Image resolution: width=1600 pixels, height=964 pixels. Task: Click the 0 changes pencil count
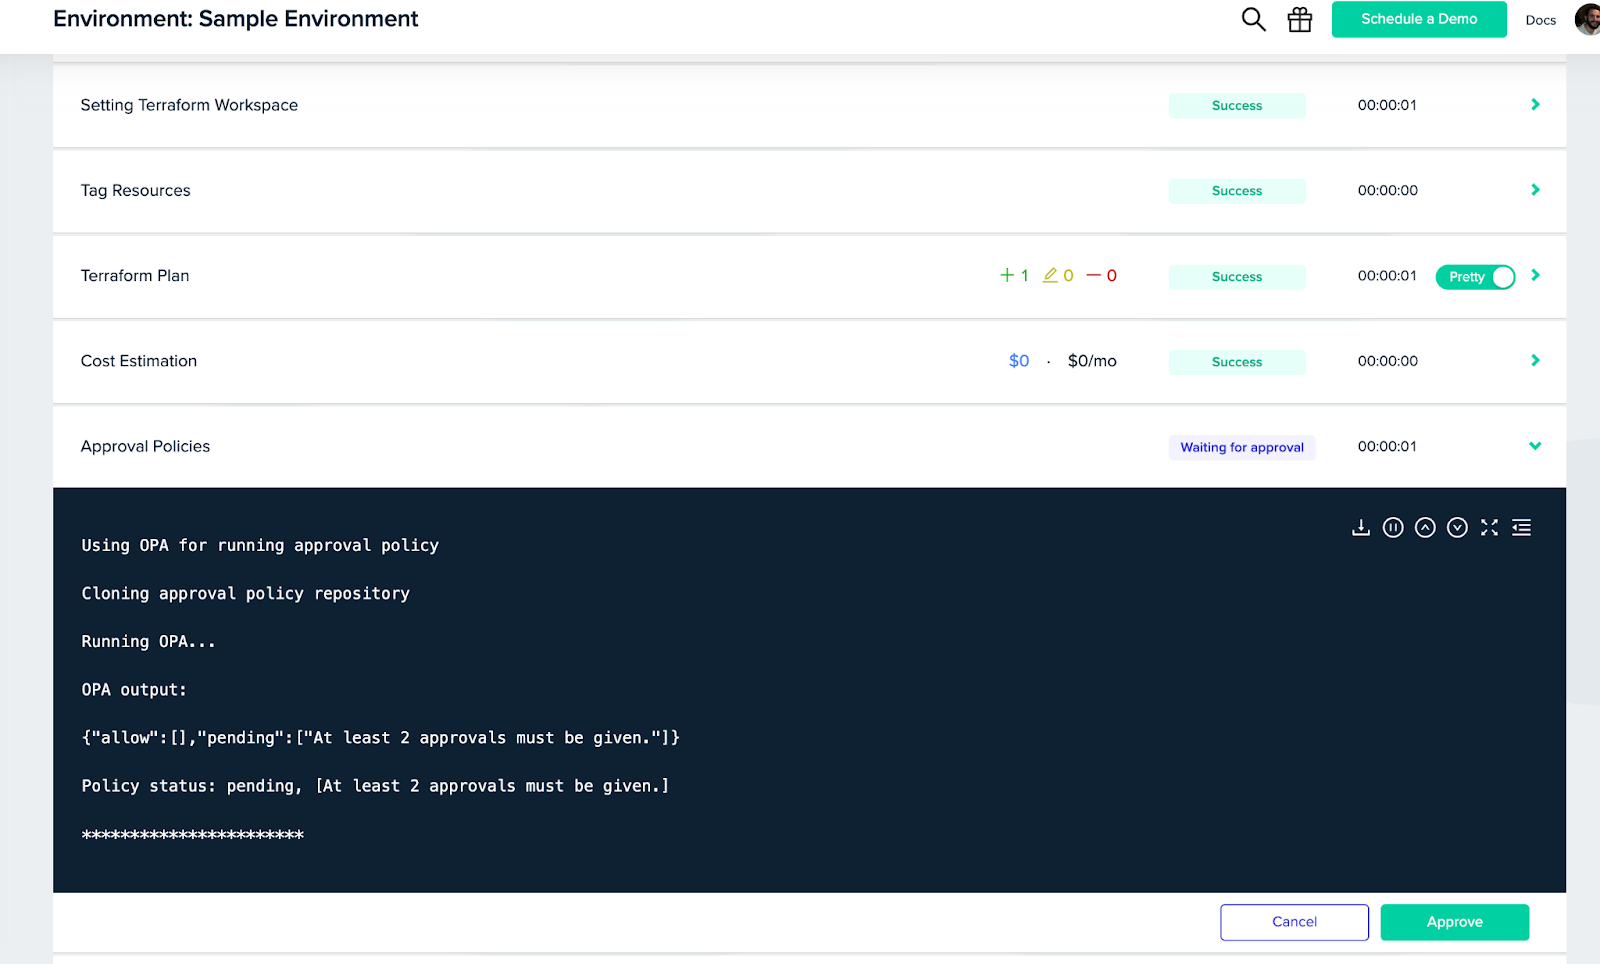(x=1058, y=275)
